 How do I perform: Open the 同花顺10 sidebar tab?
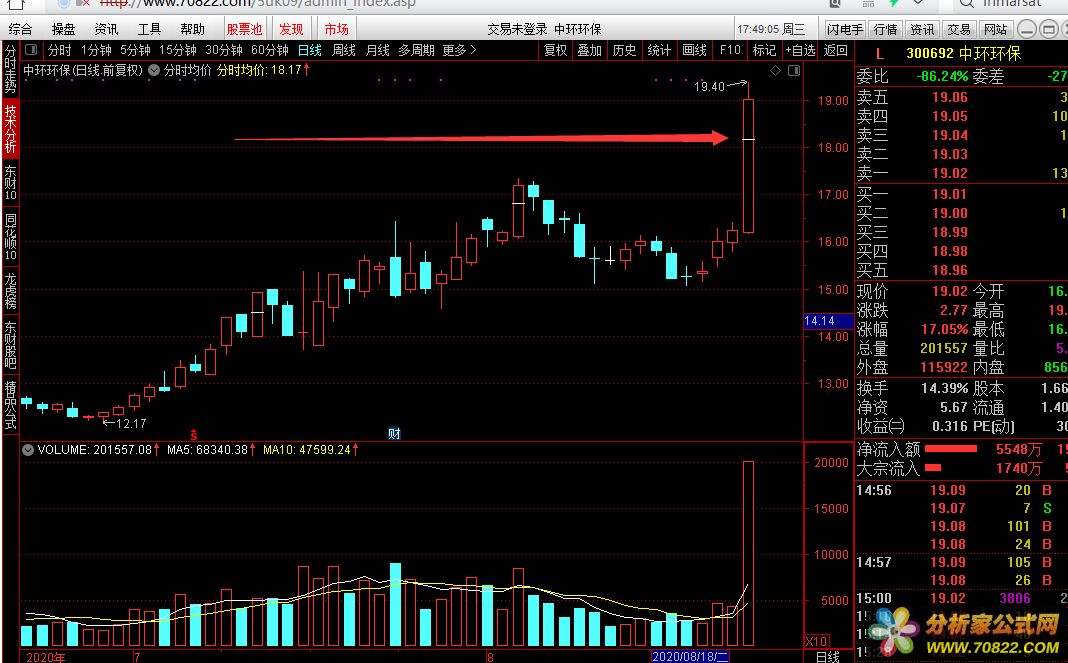[x=10, y=238]
